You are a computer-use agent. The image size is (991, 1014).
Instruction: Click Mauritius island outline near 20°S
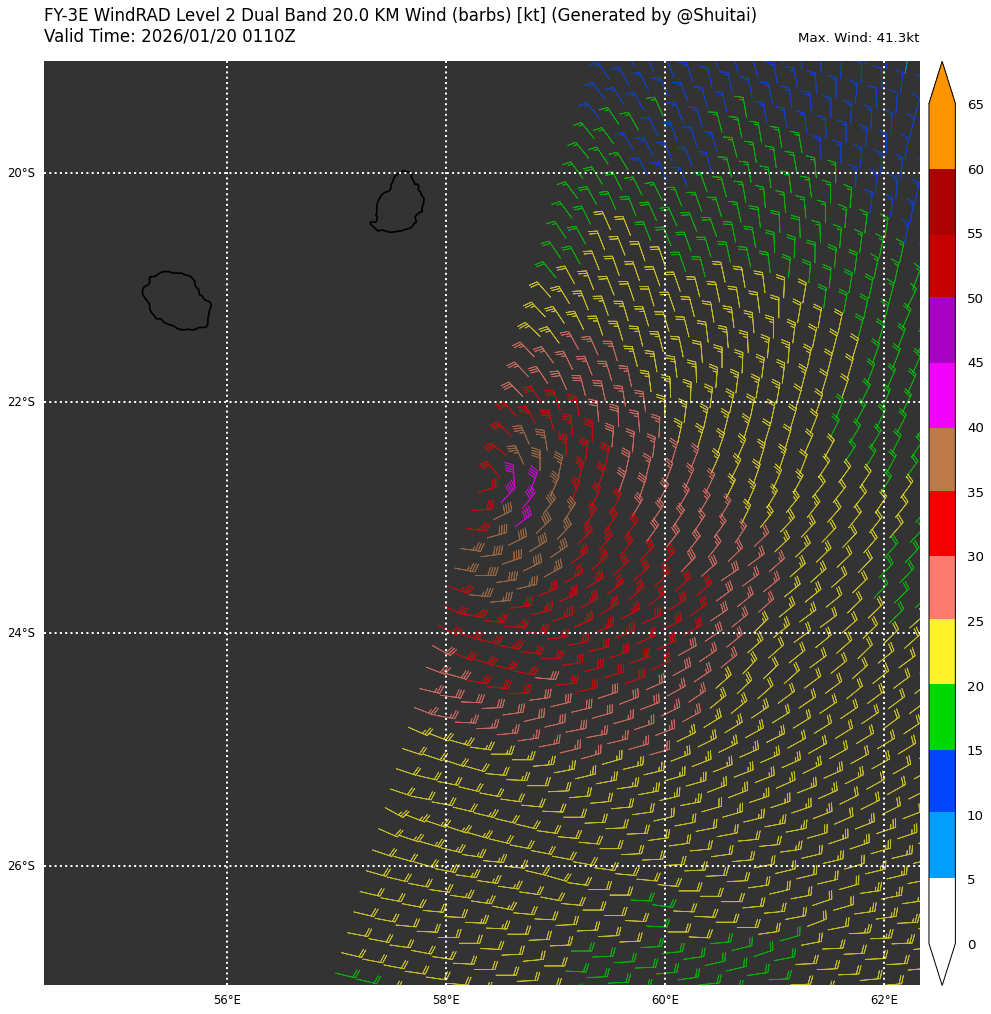point(399,203)
